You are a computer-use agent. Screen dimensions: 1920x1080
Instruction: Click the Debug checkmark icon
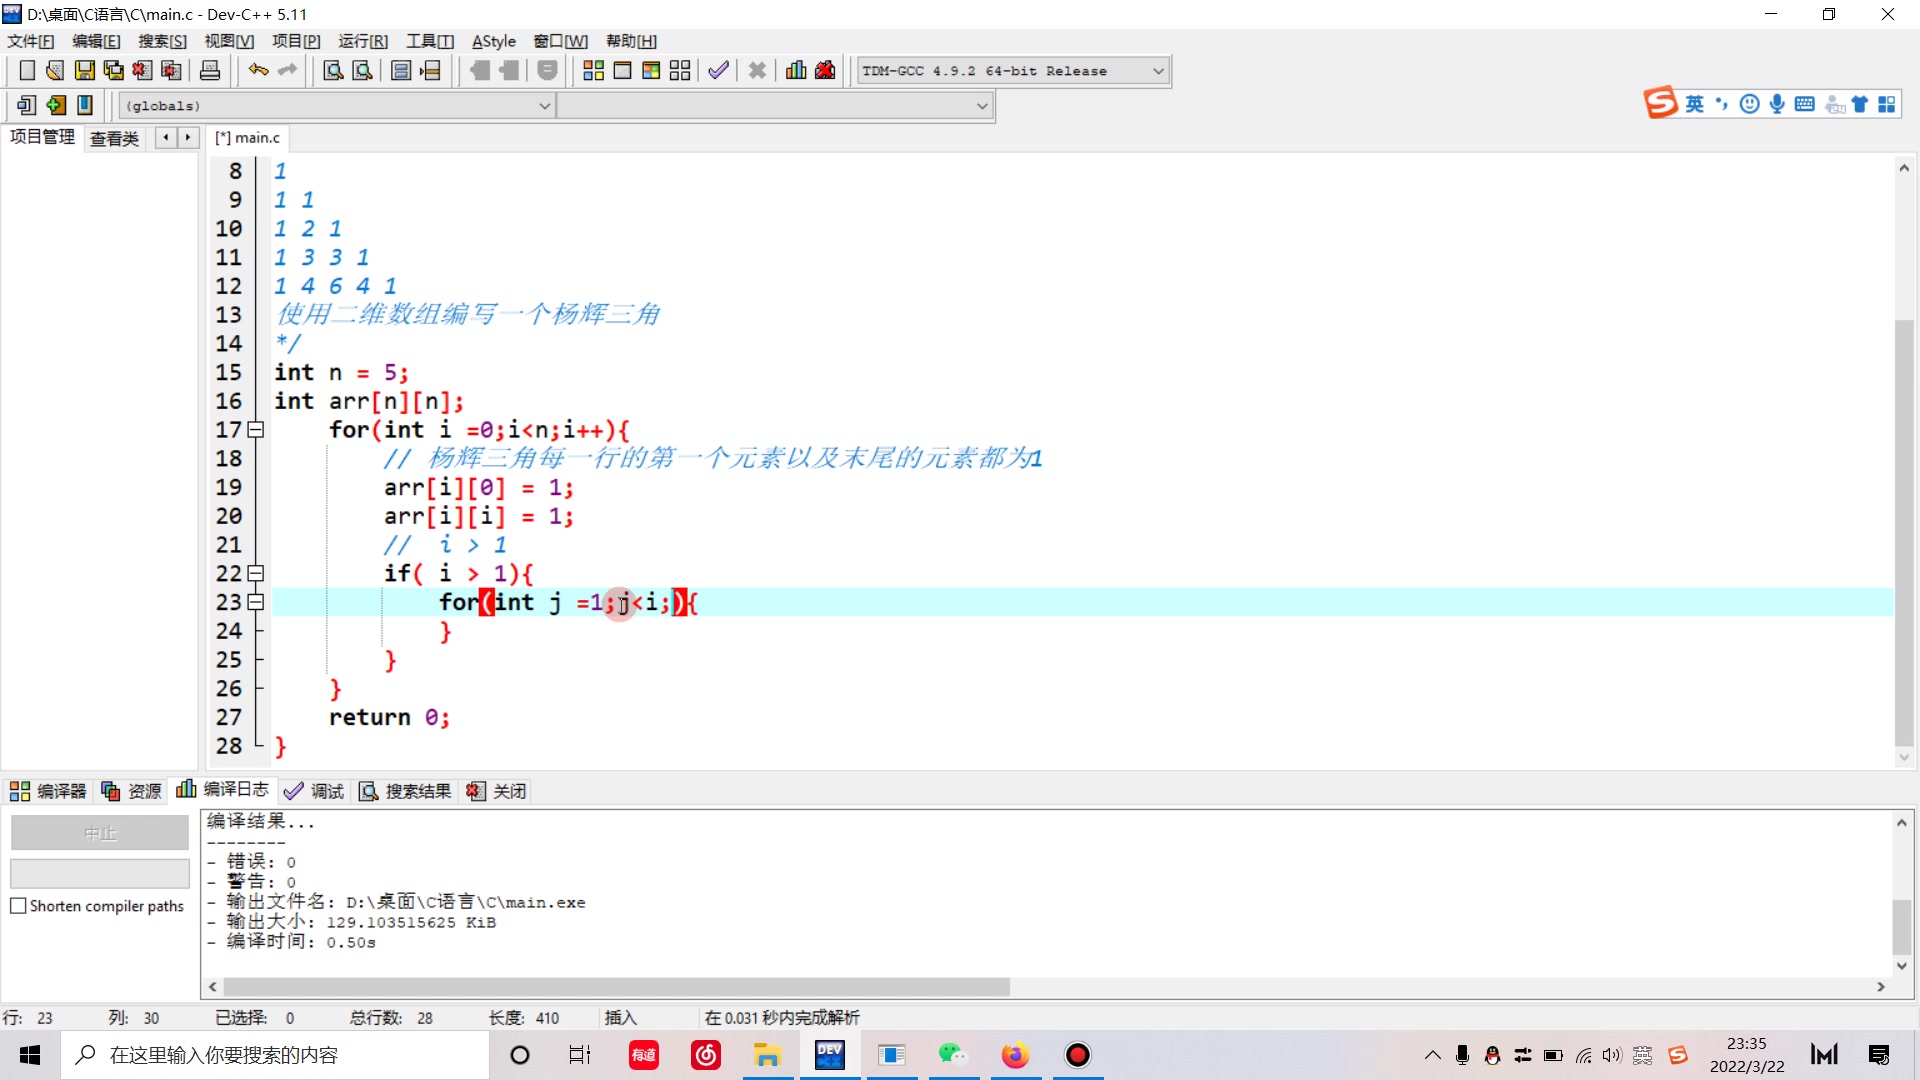click(x=718, y=70)
